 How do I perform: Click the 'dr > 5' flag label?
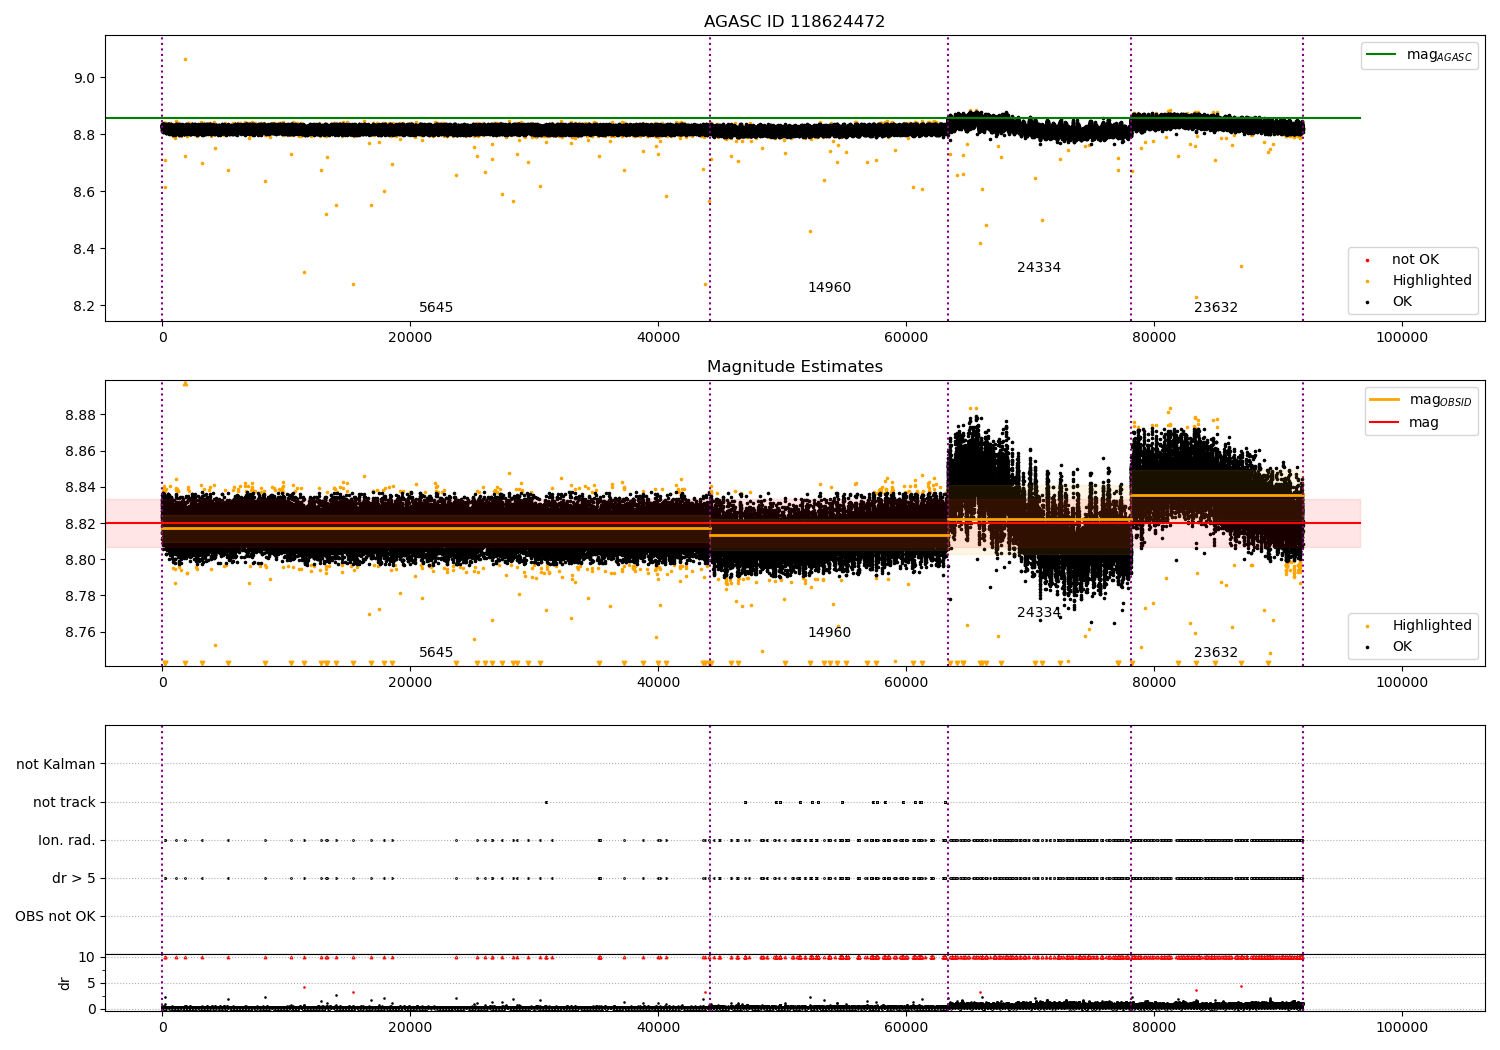click(74, 879)
